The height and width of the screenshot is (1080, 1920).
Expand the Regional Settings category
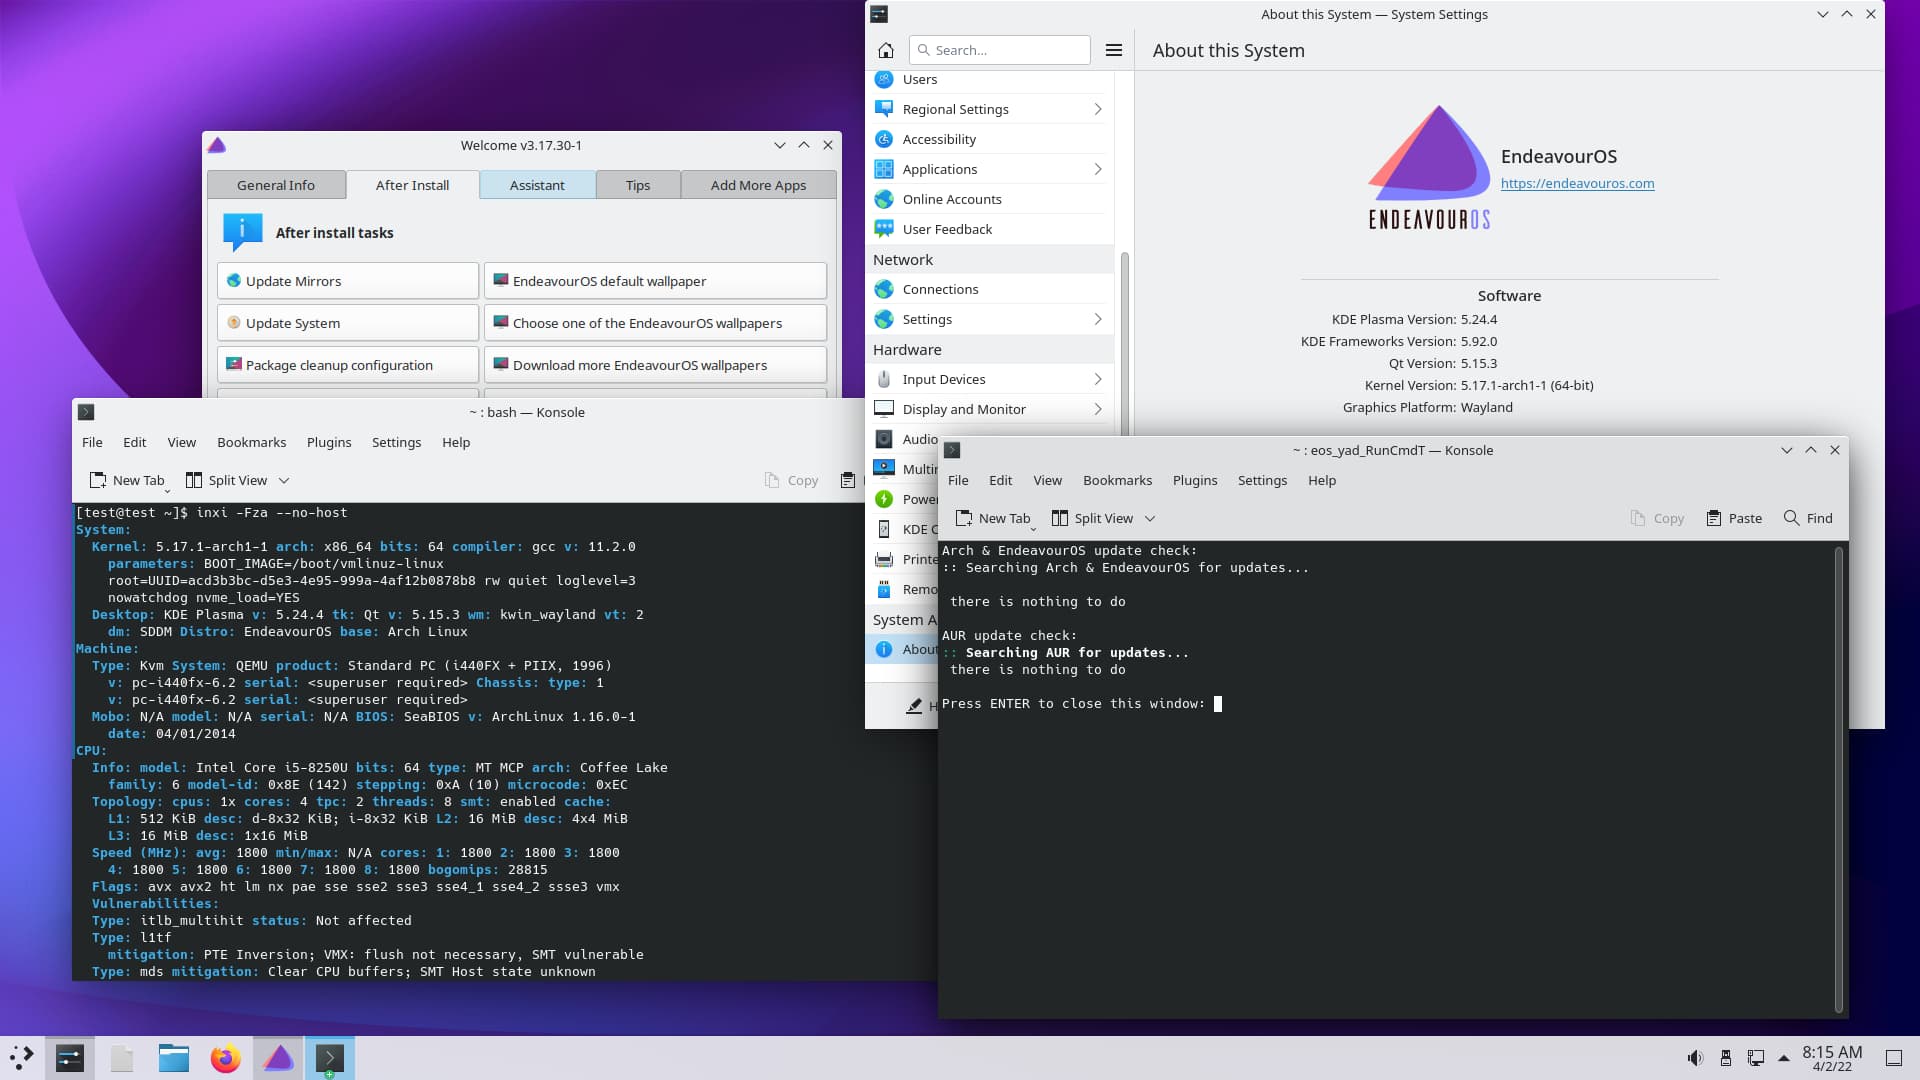point(1097,109)
